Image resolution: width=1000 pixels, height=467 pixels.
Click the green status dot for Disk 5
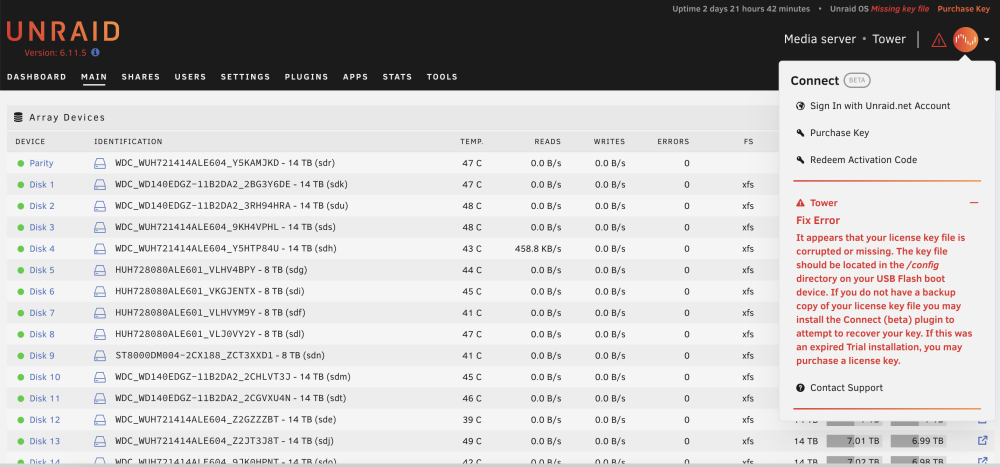20,270
